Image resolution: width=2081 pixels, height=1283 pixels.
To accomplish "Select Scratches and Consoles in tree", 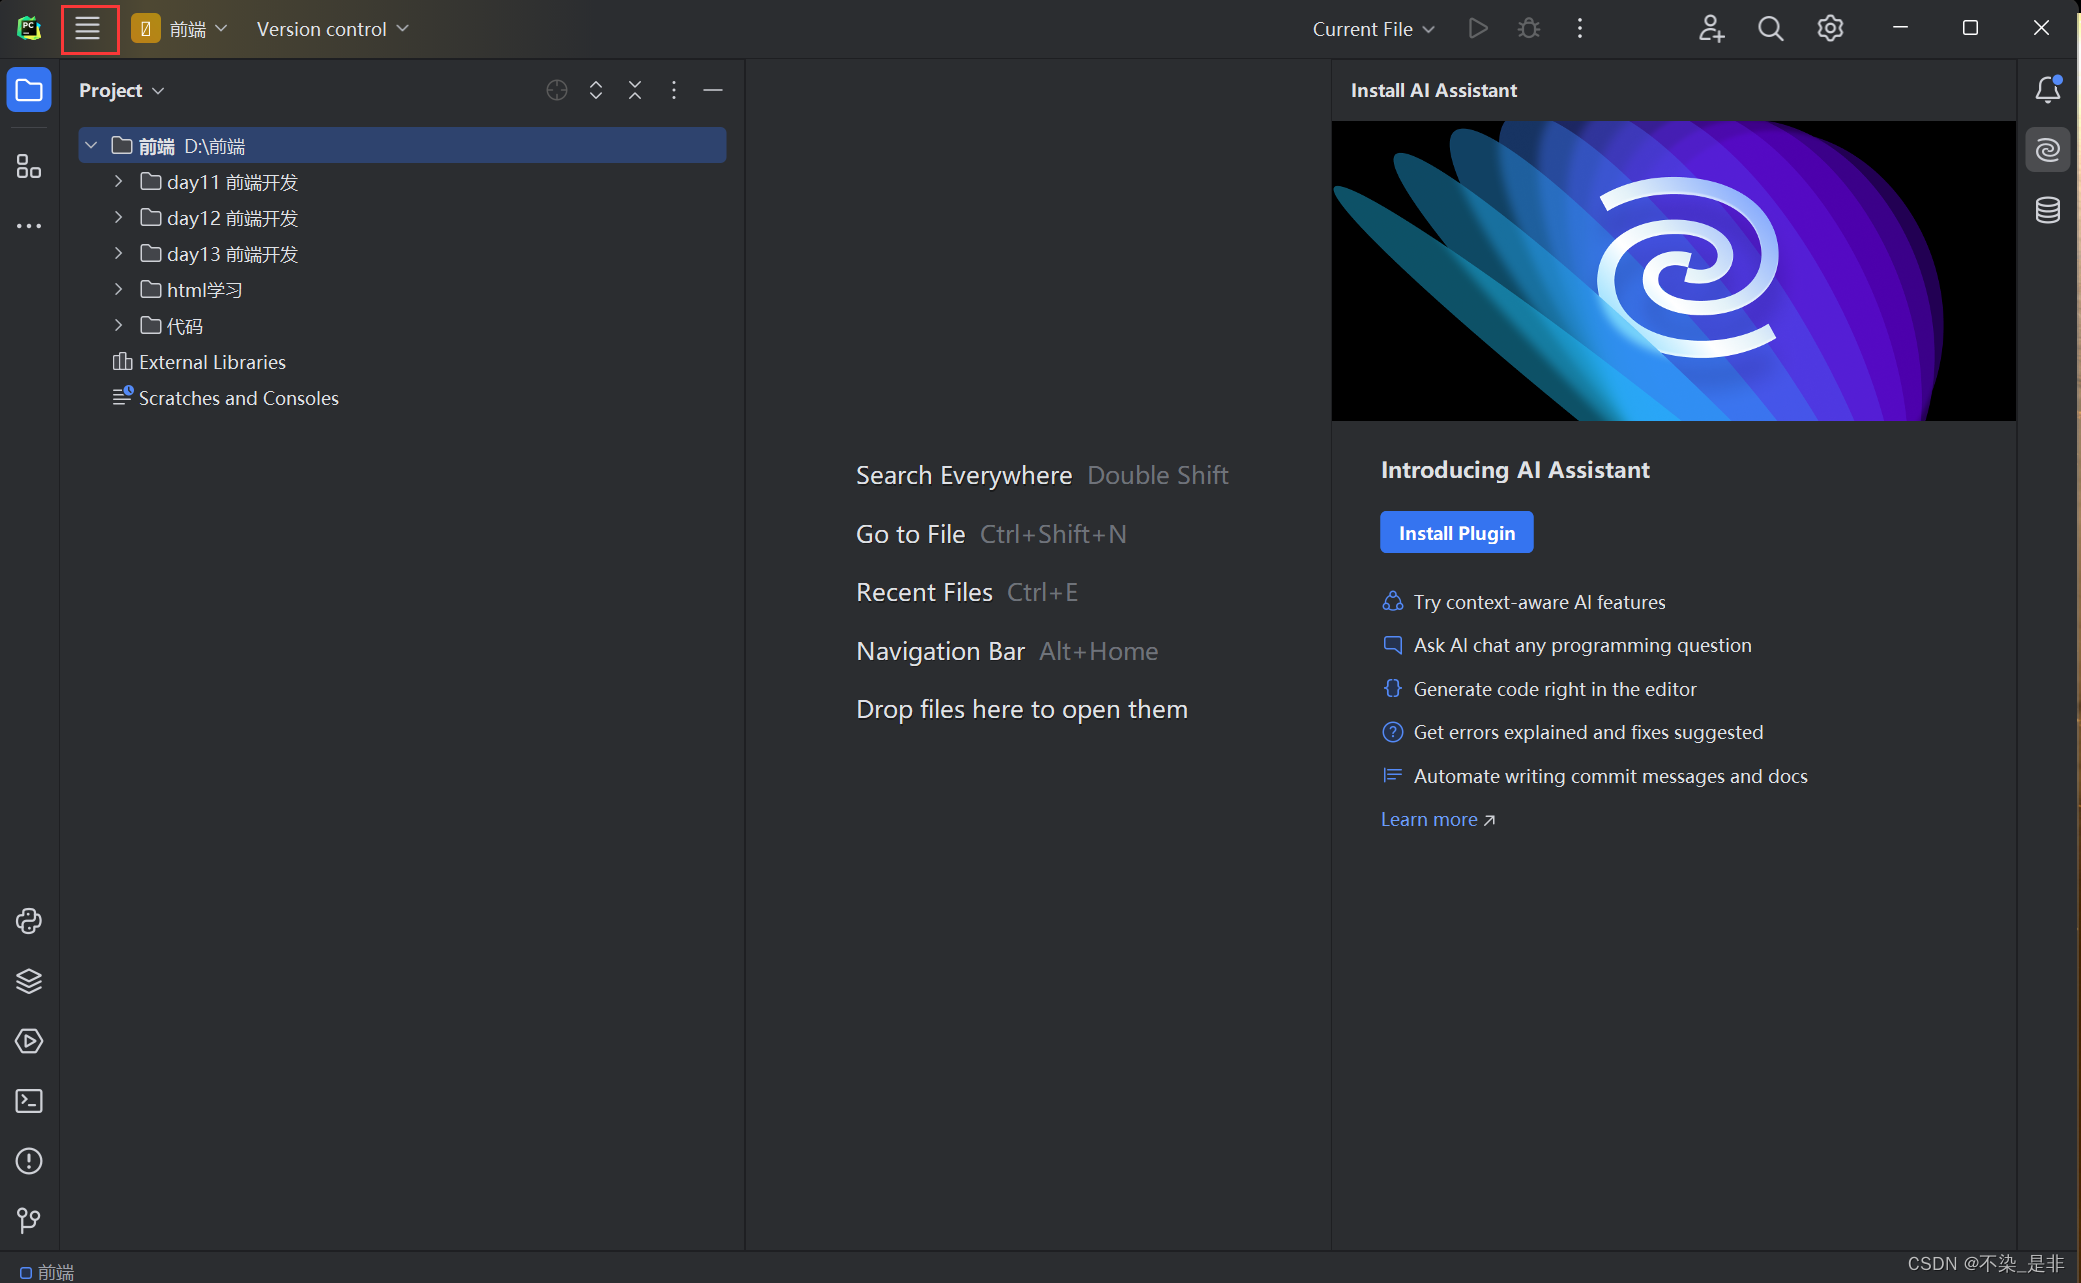I will click(238, 398).
